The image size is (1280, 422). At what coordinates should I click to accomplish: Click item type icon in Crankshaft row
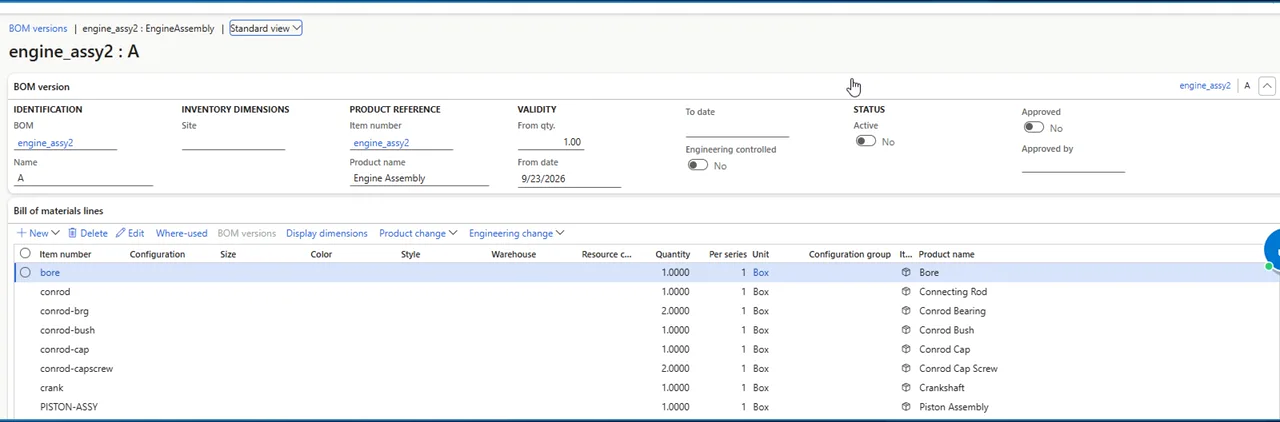[x=906, y=387]
